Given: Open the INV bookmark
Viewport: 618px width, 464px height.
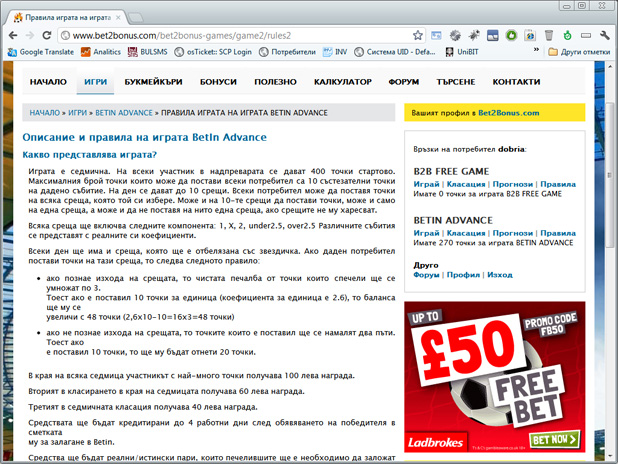Looking at the screenshot, I should [x=335, y=52].
